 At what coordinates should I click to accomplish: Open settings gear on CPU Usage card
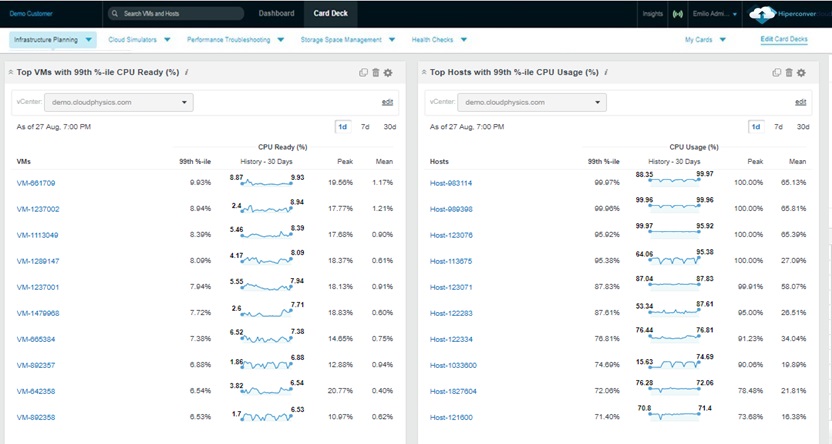[801, 73]
